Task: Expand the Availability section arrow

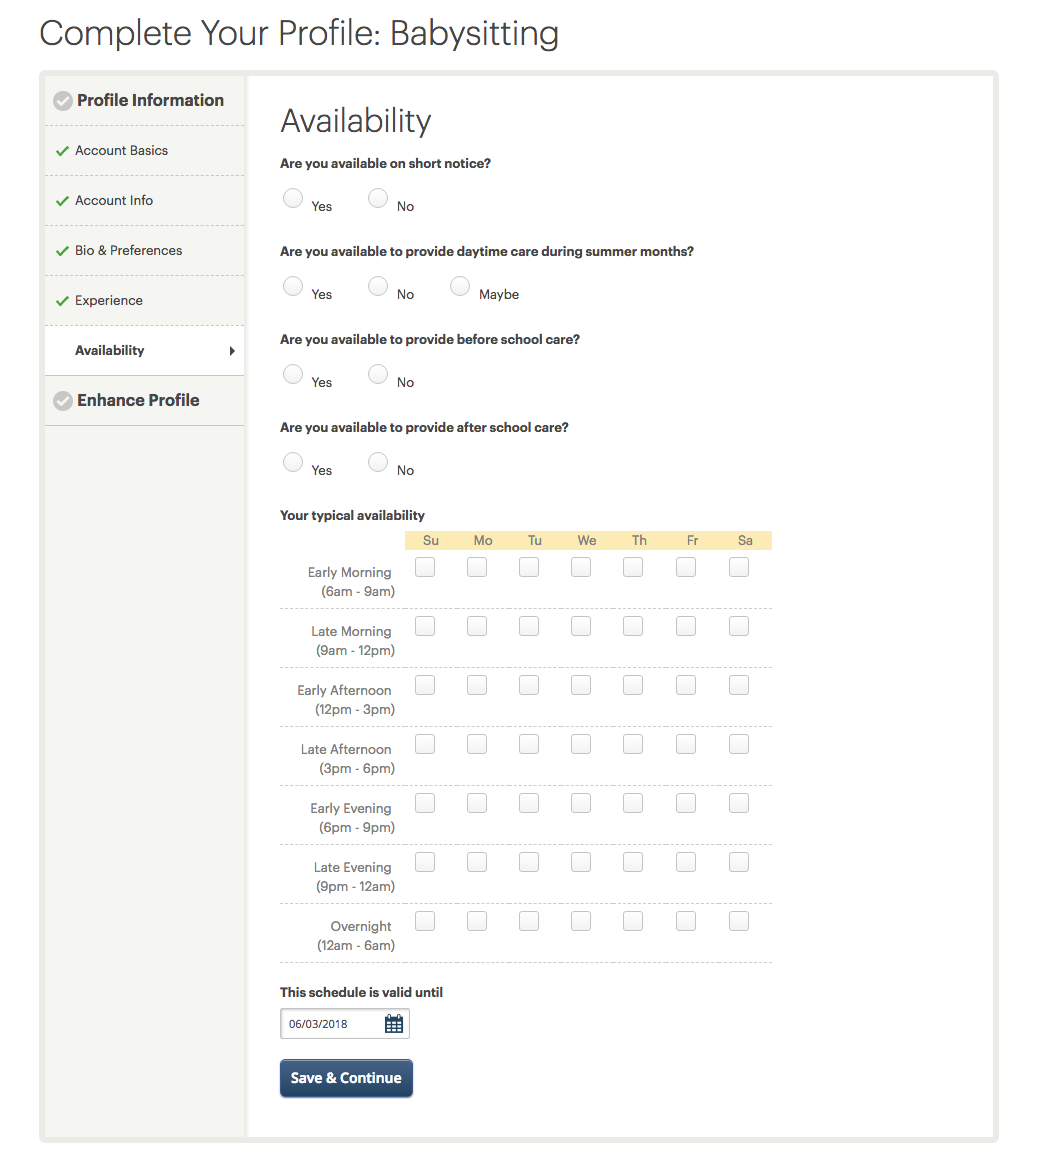Action: [232, 351]
